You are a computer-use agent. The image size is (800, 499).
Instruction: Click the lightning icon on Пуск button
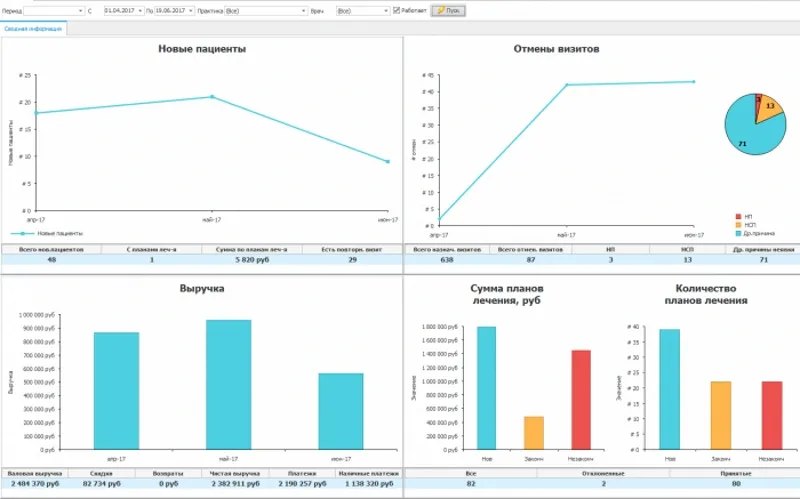pos(440,11)
